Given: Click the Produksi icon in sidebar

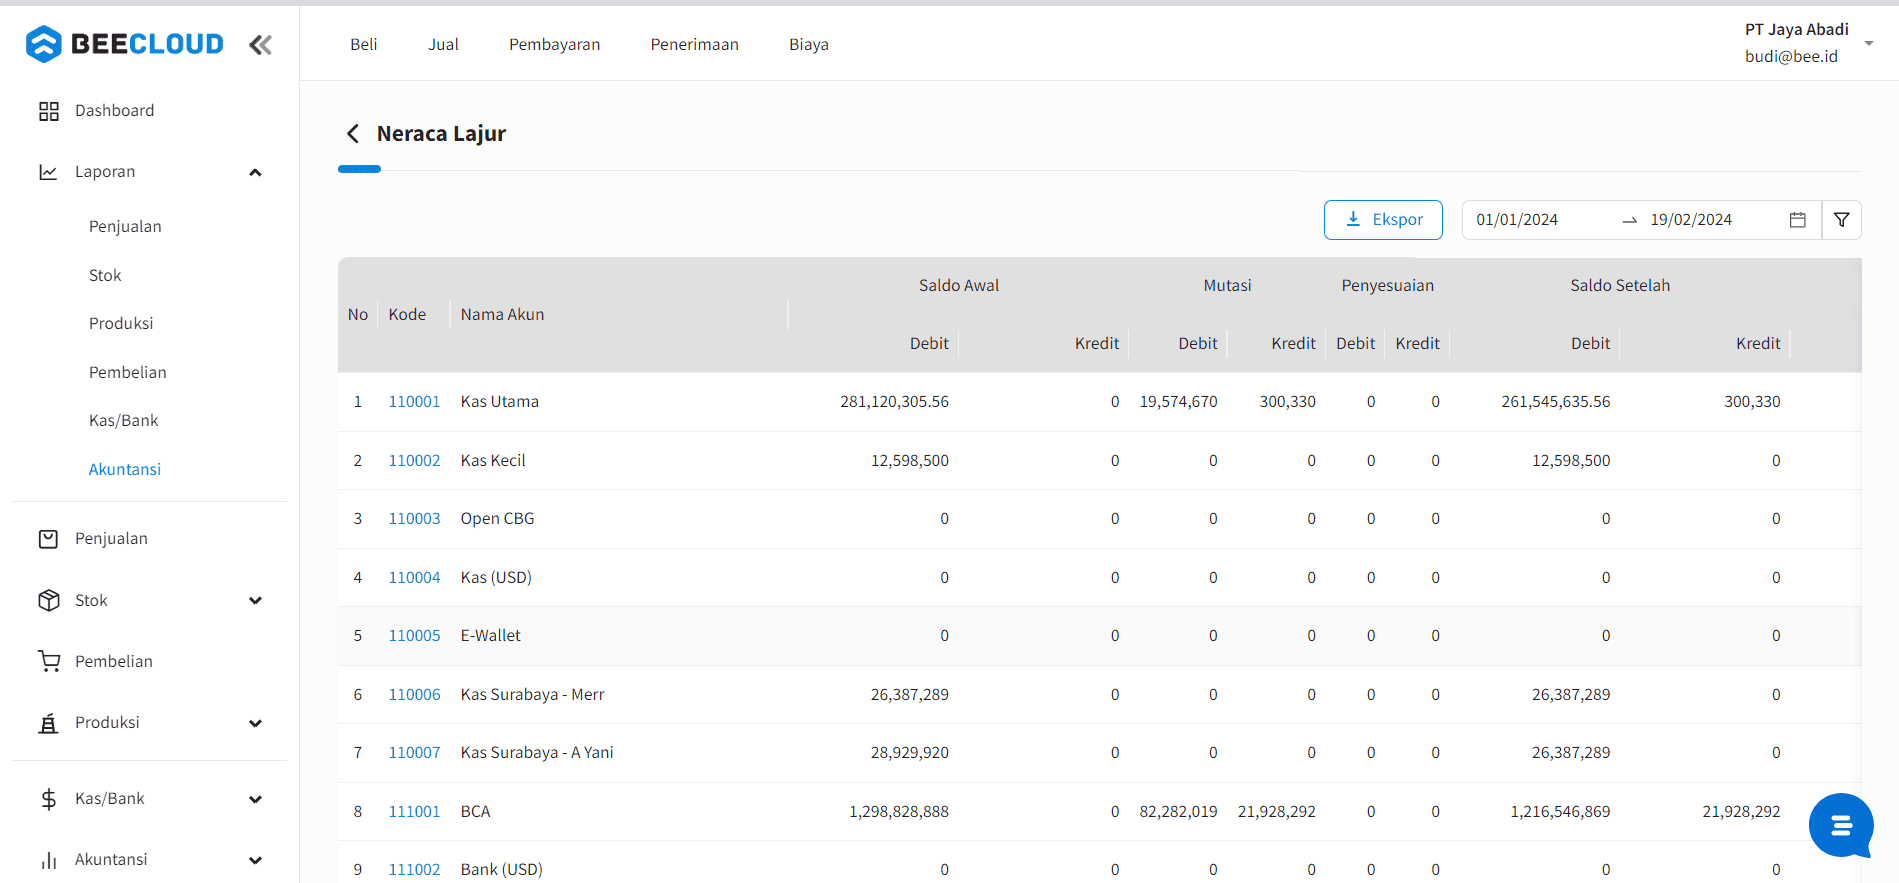Looking at the screenshot, I should coord(48,723).
